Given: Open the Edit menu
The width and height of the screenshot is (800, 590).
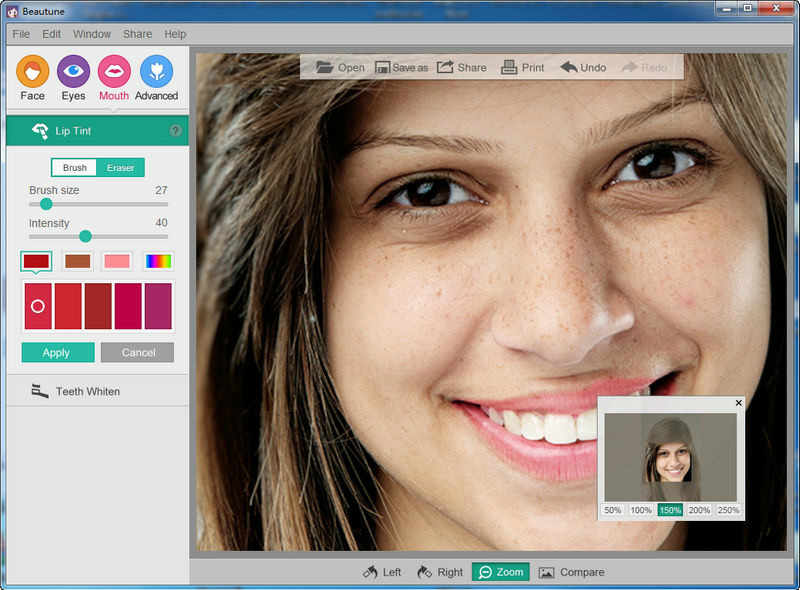Looking at the screenshot, I should (x=52, y=34).
